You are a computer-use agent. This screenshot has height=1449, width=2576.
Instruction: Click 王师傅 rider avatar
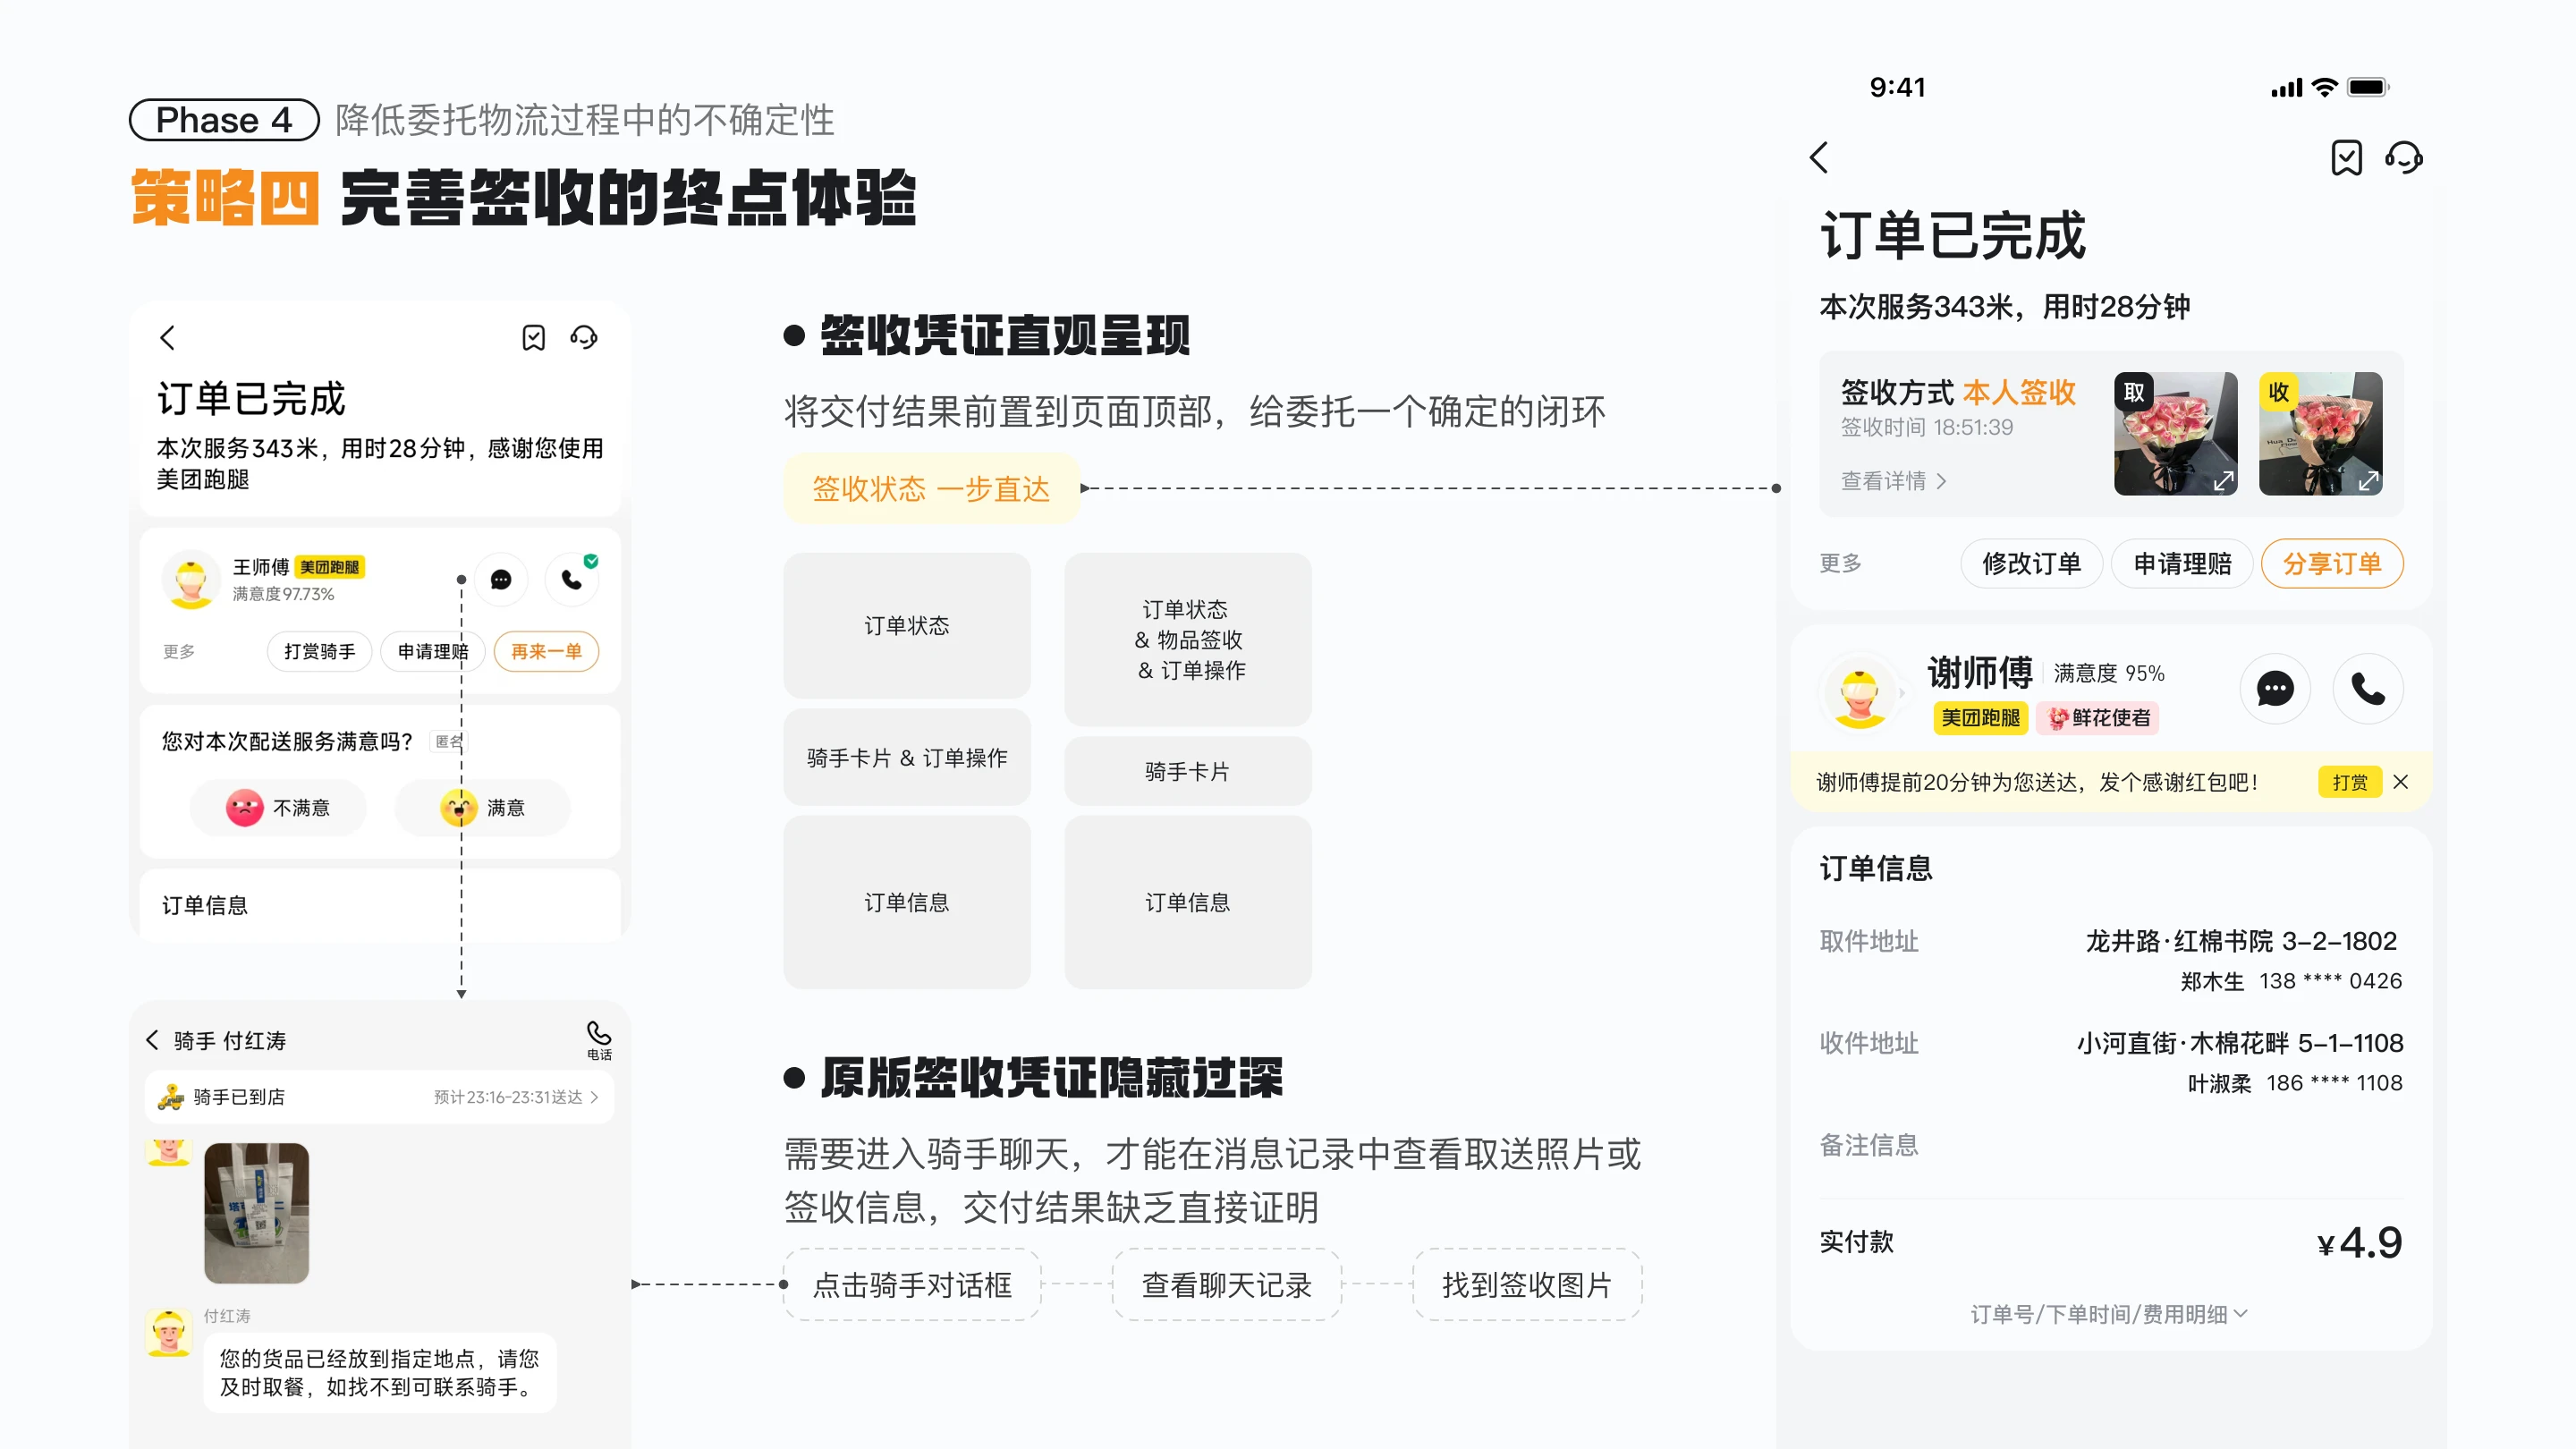pyautogui.click(x=190, y=578)
